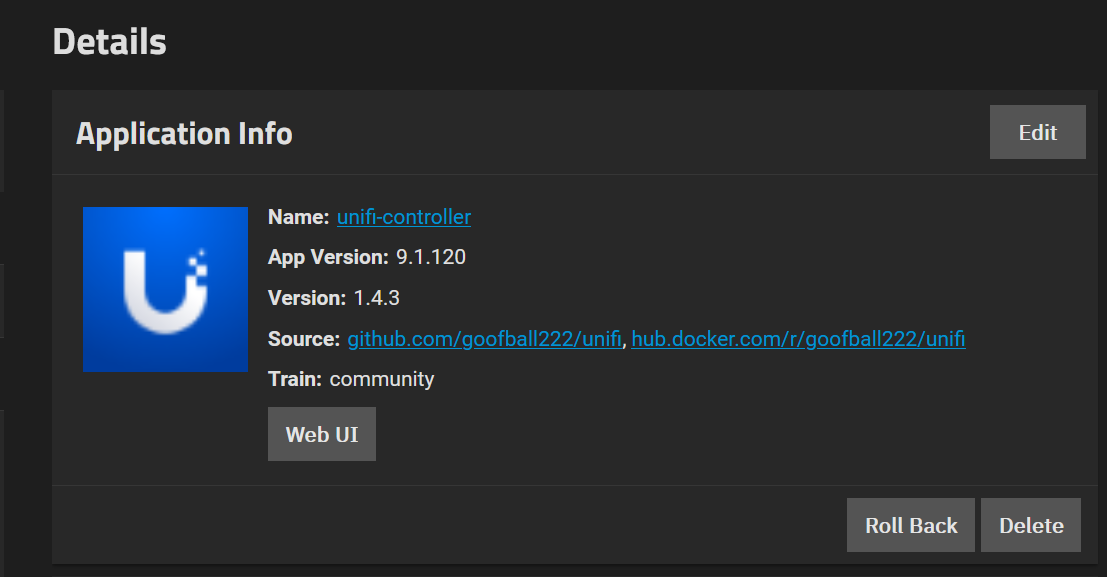The width and height of the screenshot is (1107, 577).
Task: Open the hub.docker.com/r/goofball222/unifi link
Action: (x=798, y=339)
